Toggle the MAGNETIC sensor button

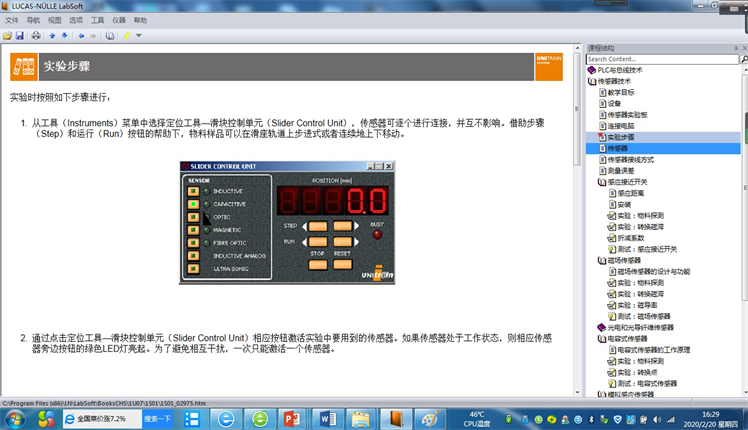193,230
